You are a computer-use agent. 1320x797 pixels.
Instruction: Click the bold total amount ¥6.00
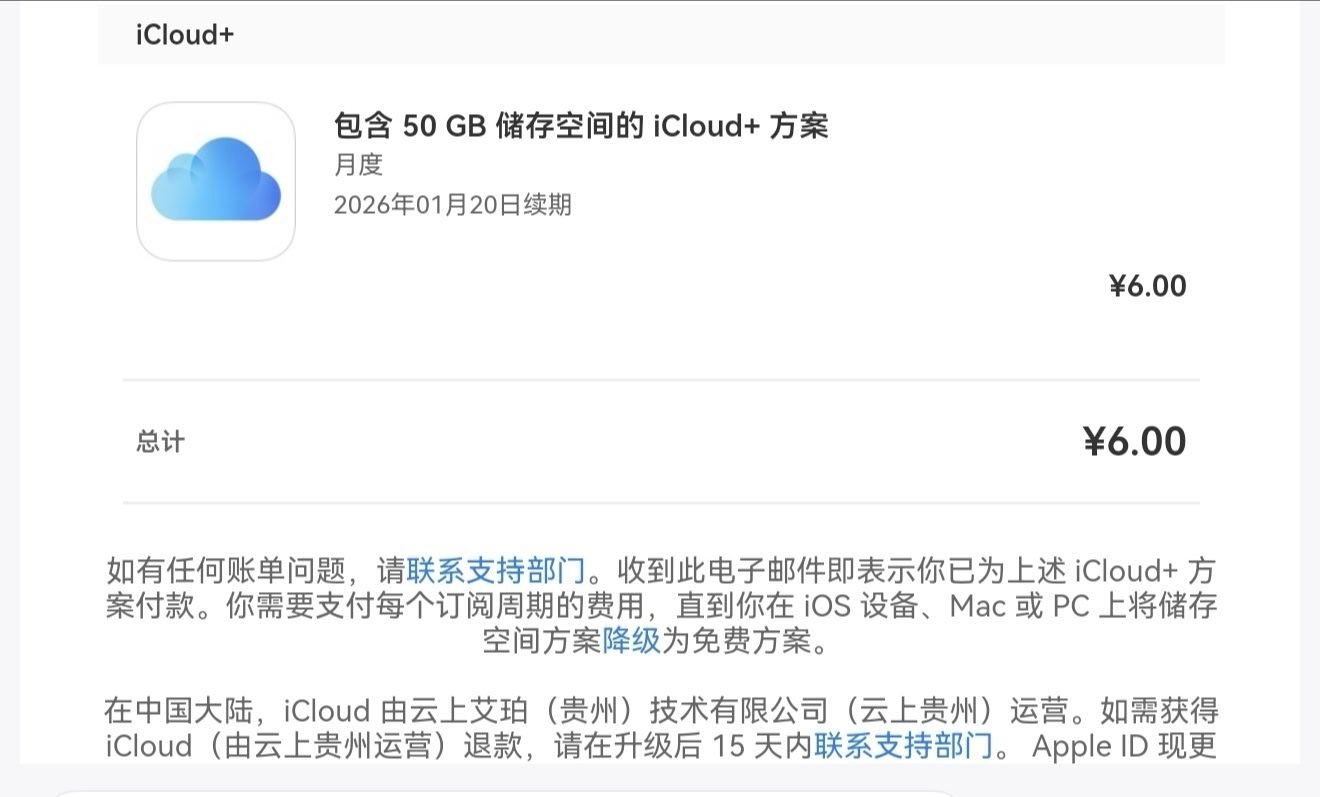pos(1135,441)
